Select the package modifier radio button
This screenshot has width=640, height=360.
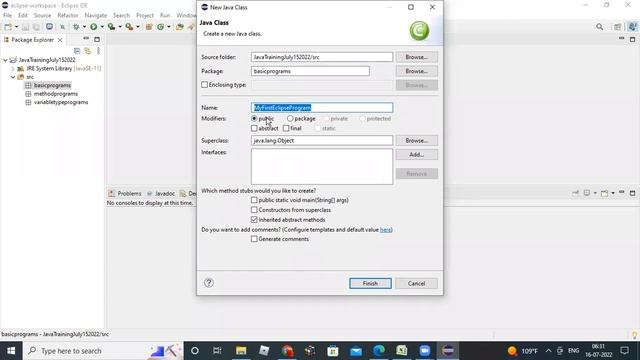tap(290, 118)
